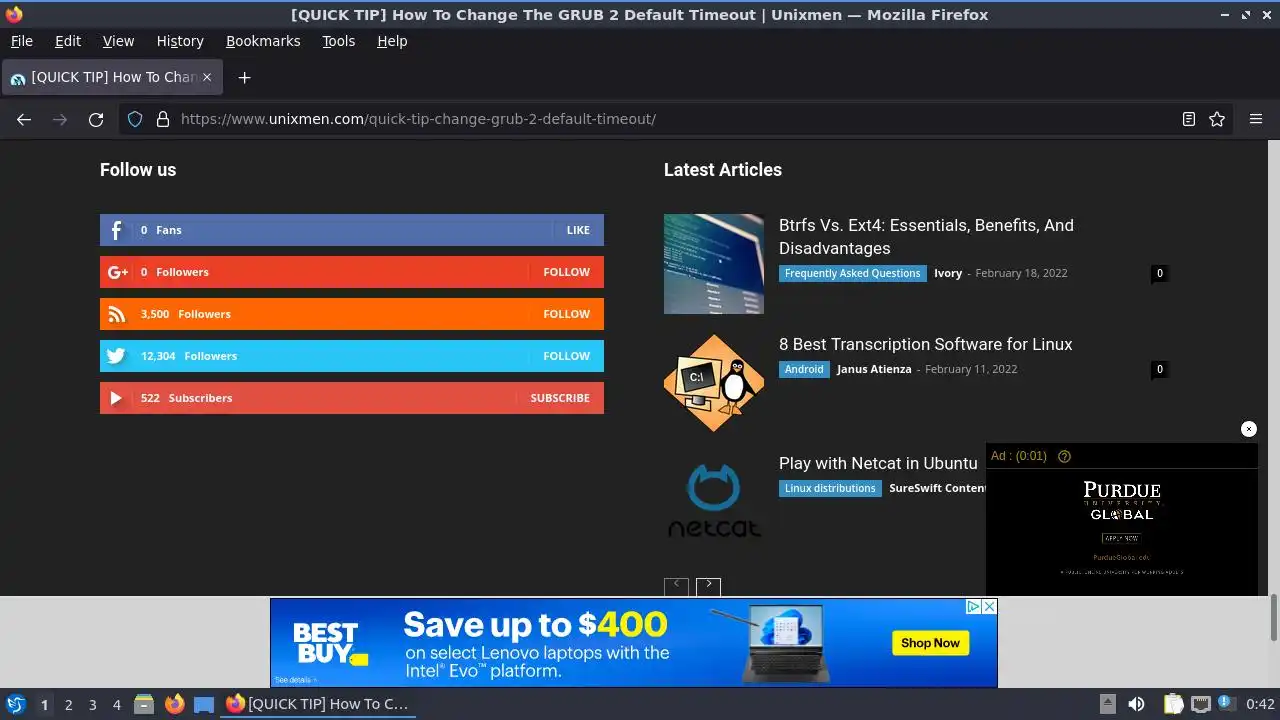Open the clipboard manager tray icon
The image size is (1280, 720).
pyautogui.click(x=1173, y=704)
